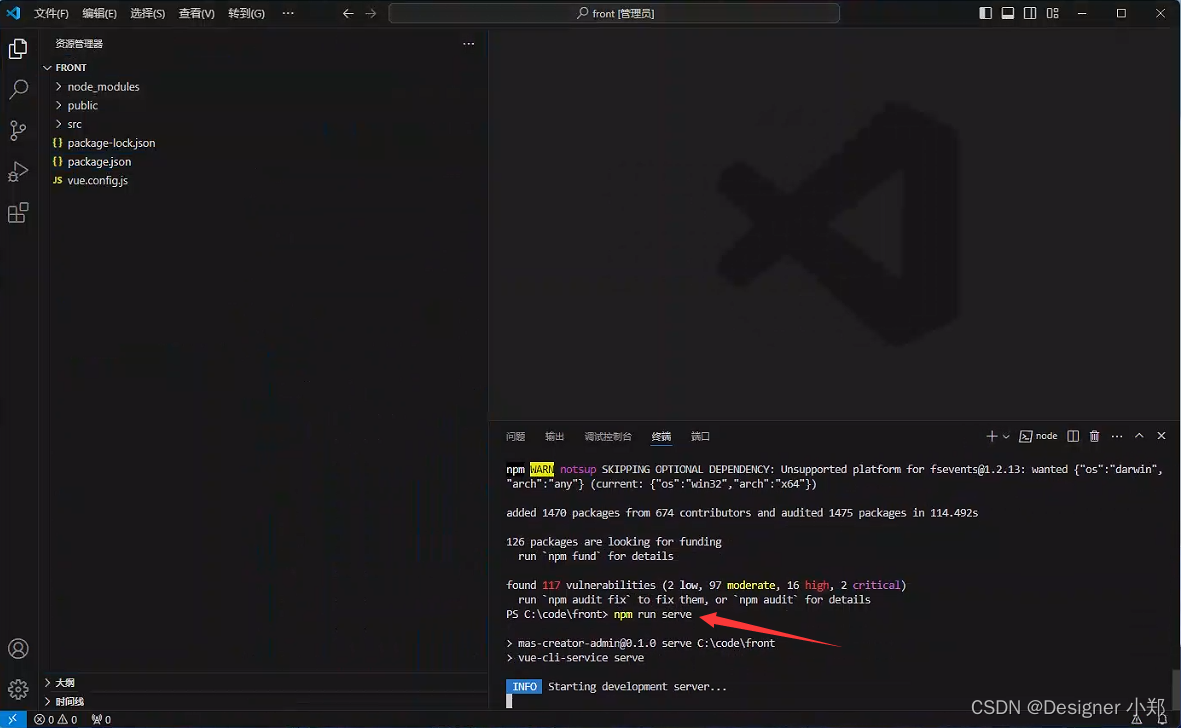The width and height of the screenshot is (1181, 728).
Task: Expand the public folder
Action: pos(264,105)
